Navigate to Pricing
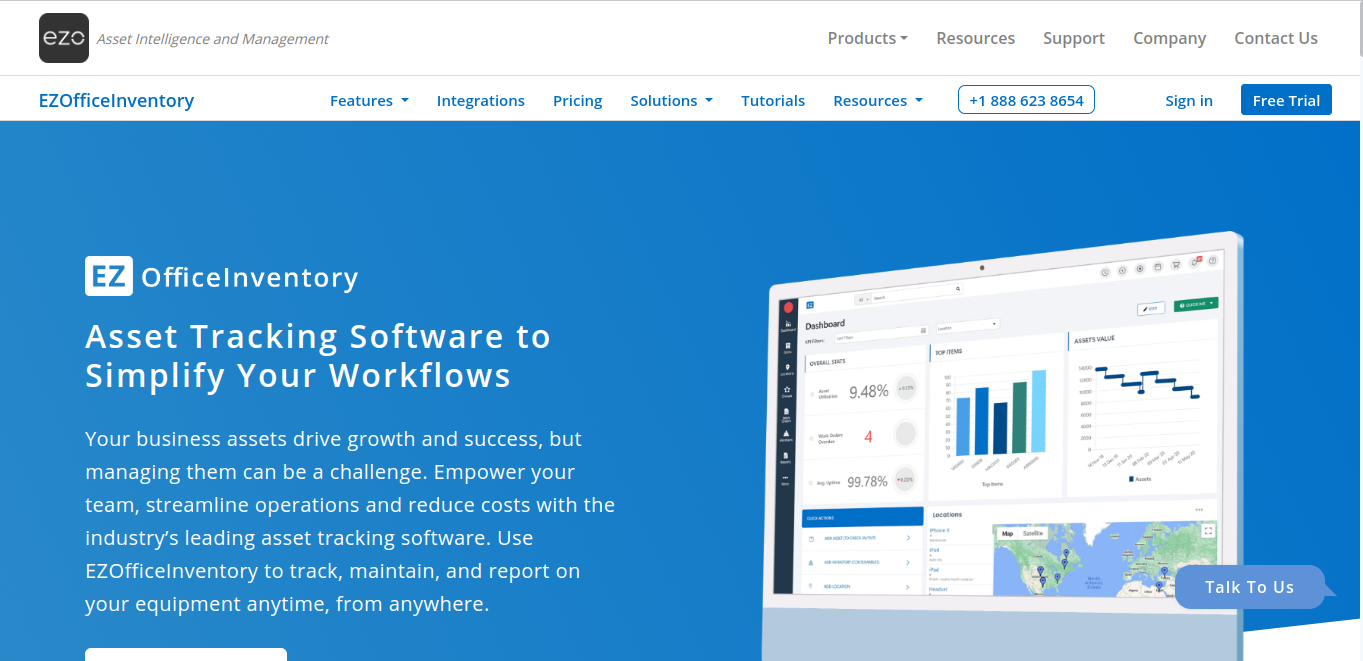 [x=577, y=100]
